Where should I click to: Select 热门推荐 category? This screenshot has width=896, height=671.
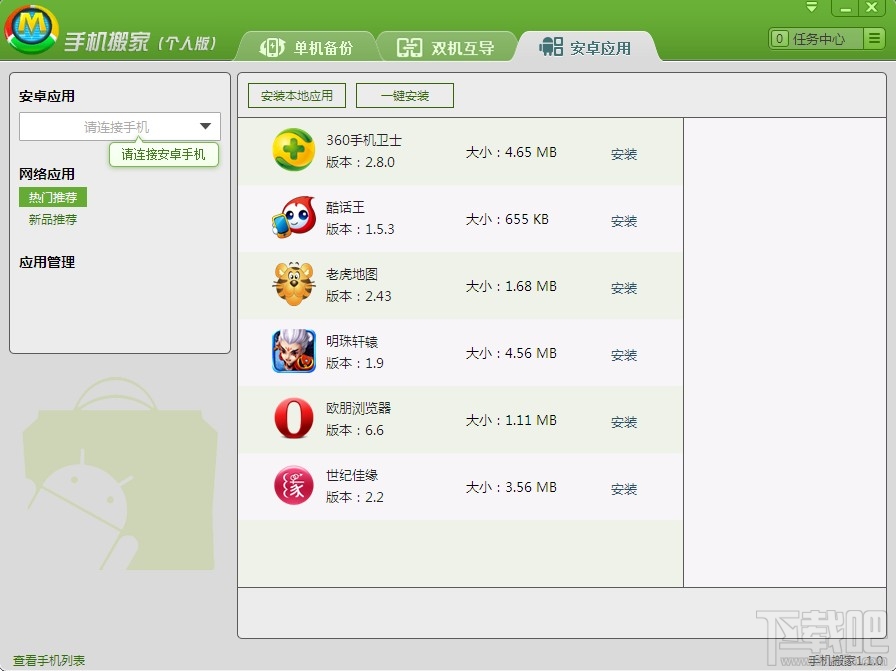(x=53, y=197)
